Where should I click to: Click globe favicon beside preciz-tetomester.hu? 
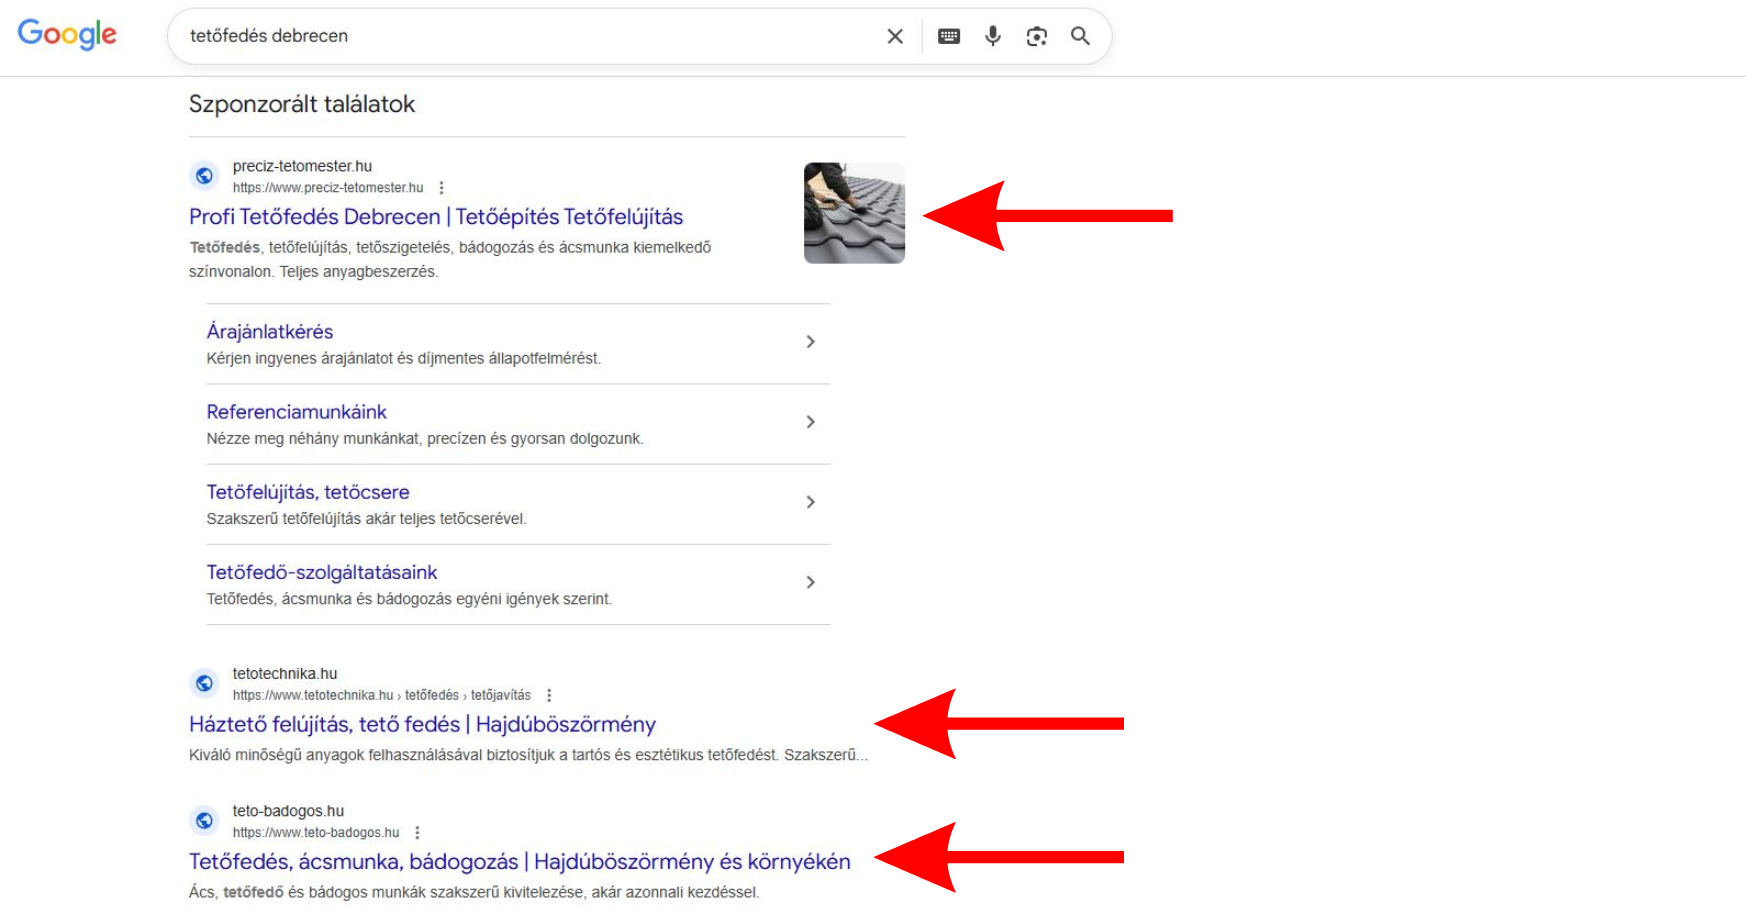coord(204,176)
